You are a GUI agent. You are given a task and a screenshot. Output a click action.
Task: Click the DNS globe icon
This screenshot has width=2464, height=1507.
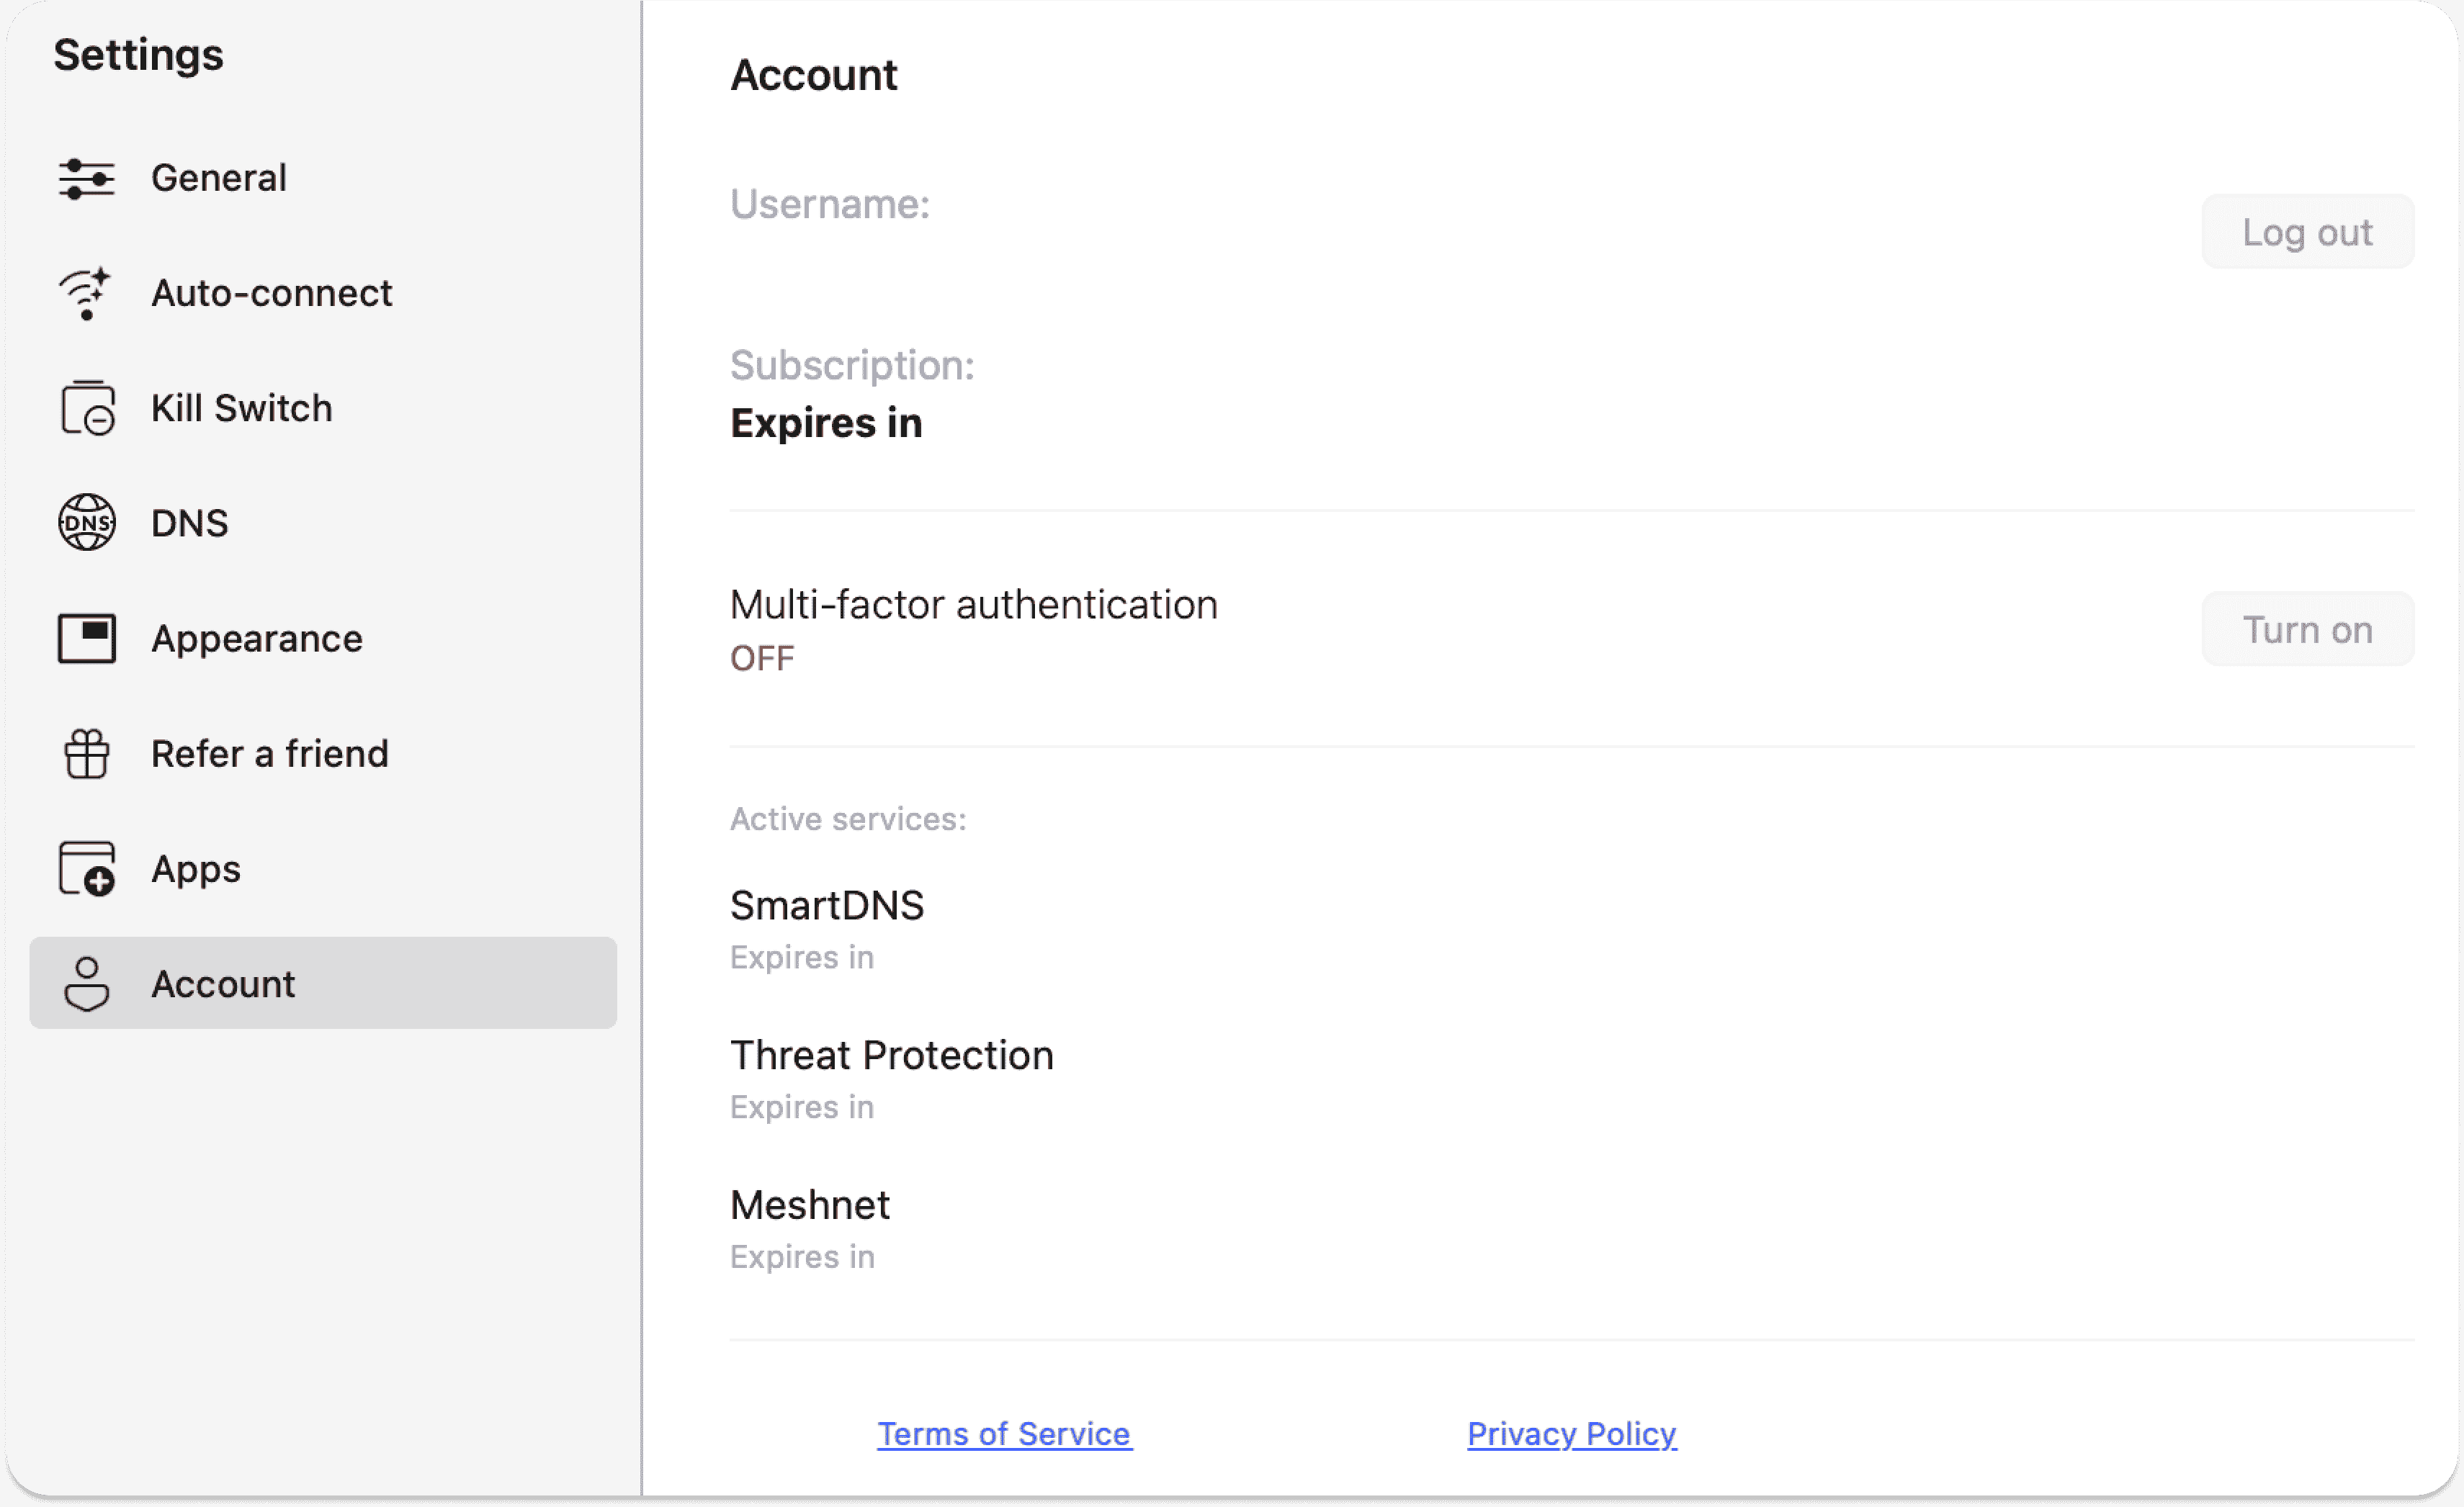click(x=87, y=523)
